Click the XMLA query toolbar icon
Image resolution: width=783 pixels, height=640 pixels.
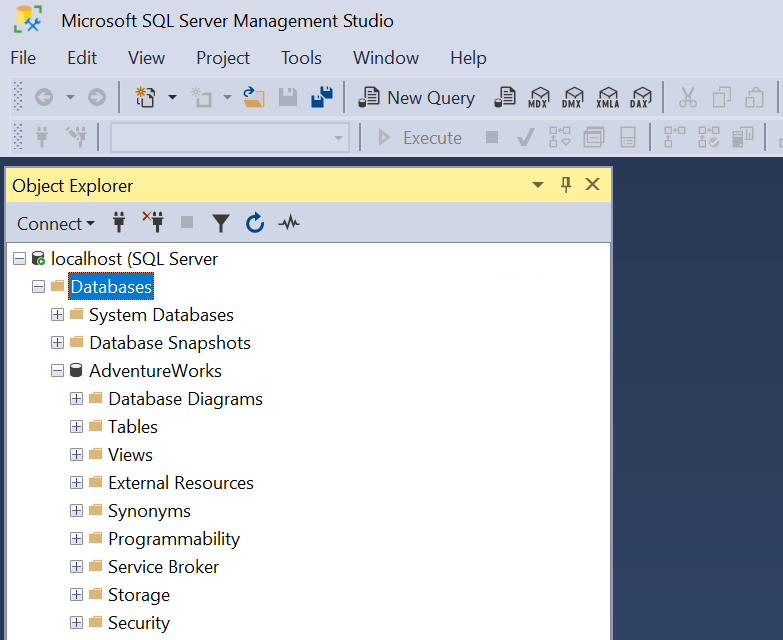[607, 98]
